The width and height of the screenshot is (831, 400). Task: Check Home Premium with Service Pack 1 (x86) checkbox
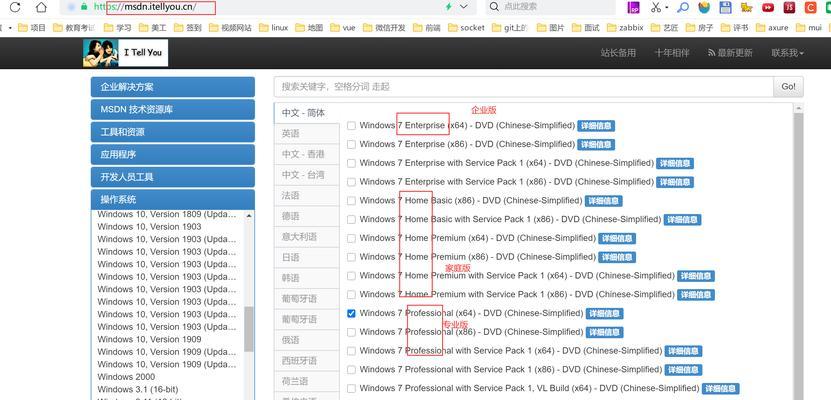click(351, 295)
